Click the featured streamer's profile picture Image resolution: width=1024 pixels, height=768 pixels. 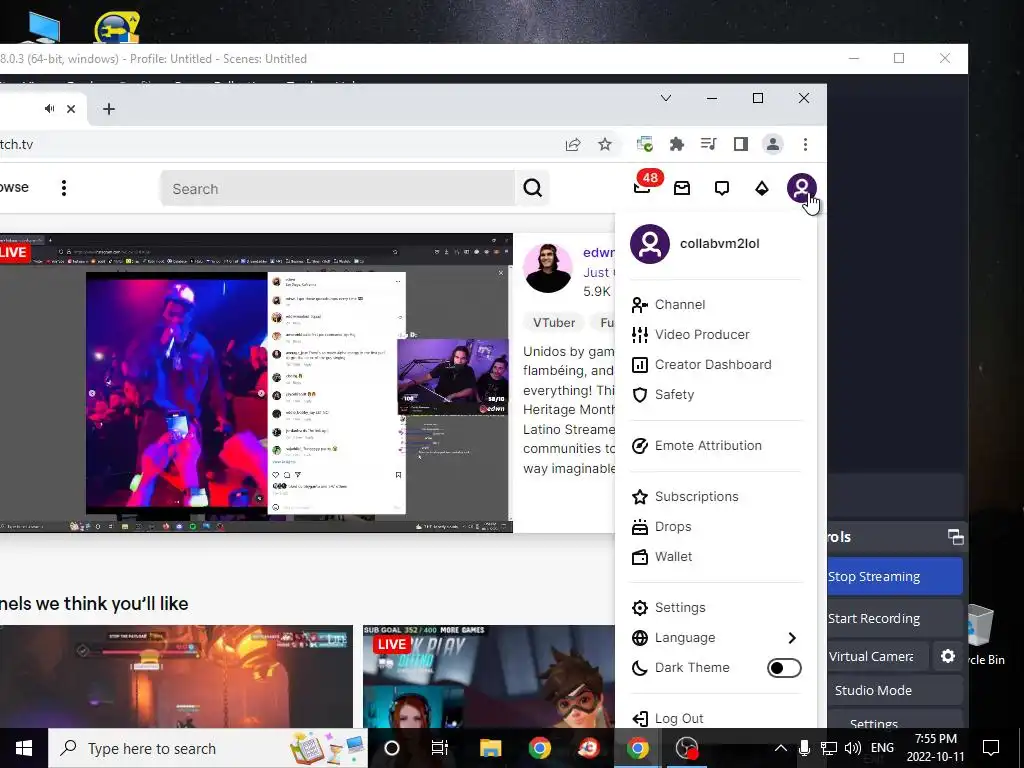coord(548,268)
